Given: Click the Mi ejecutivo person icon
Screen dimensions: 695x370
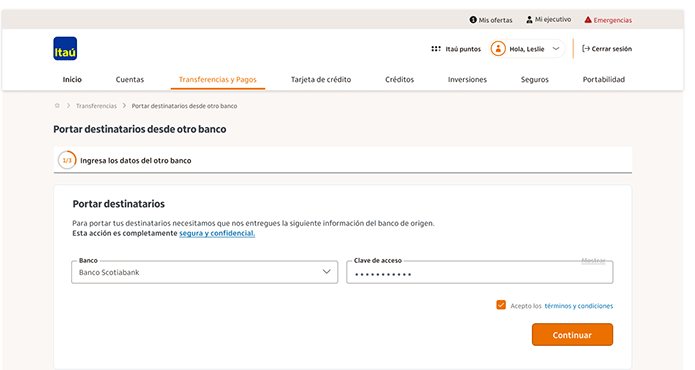Looking at the screenshot, I should [x=529, y=19].
